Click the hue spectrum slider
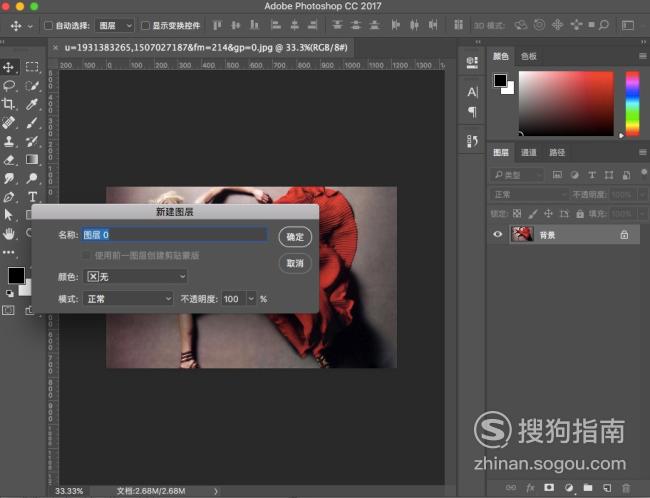Viewport: 650px width, 498px height. click(x=632, y=103)
